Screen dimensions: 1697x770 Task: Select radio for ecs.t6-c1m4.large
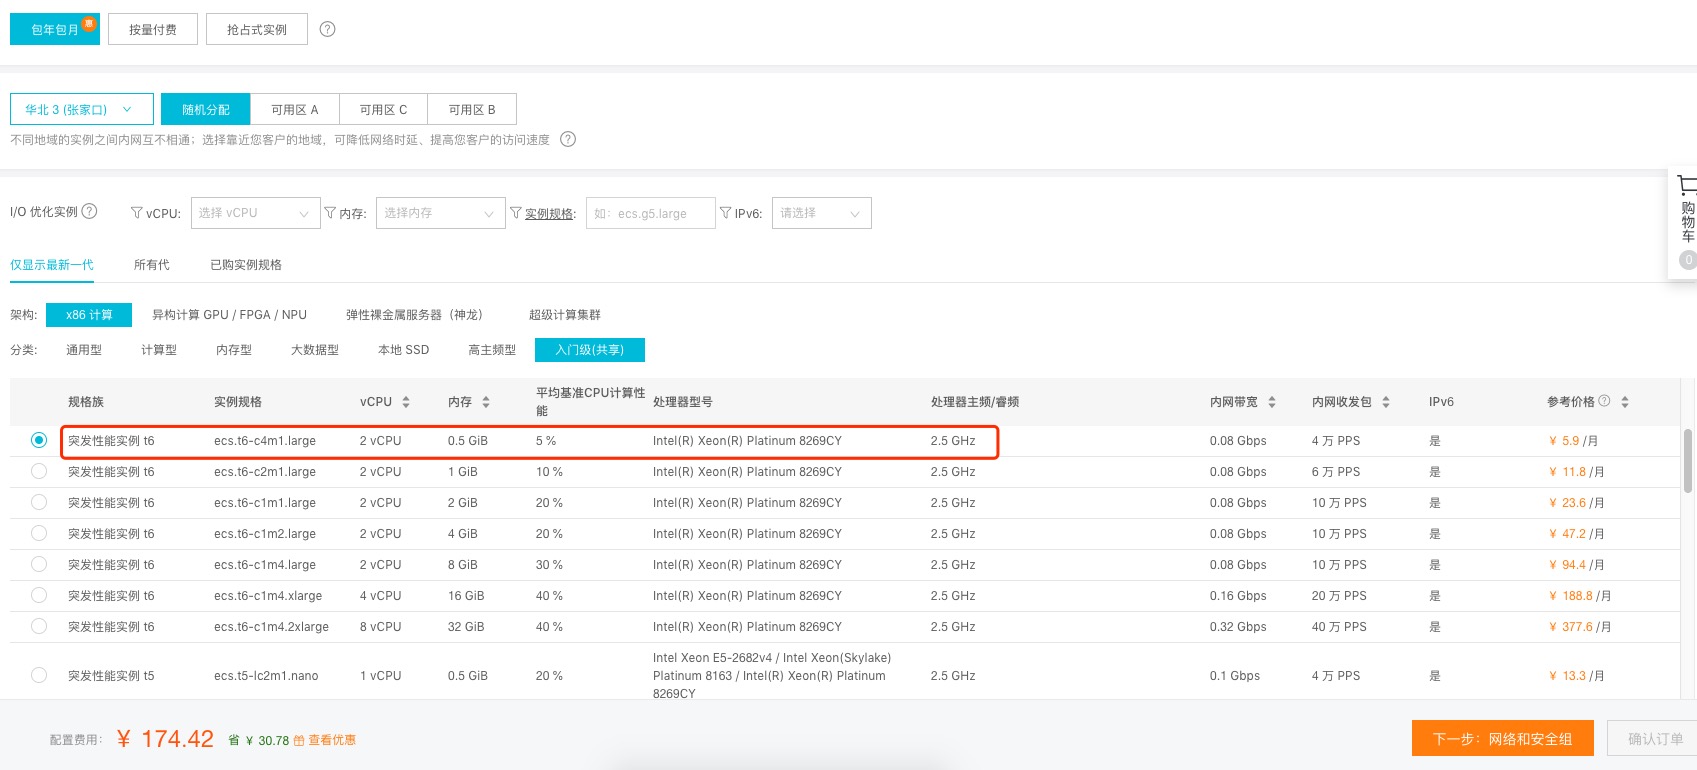[39, 564]
